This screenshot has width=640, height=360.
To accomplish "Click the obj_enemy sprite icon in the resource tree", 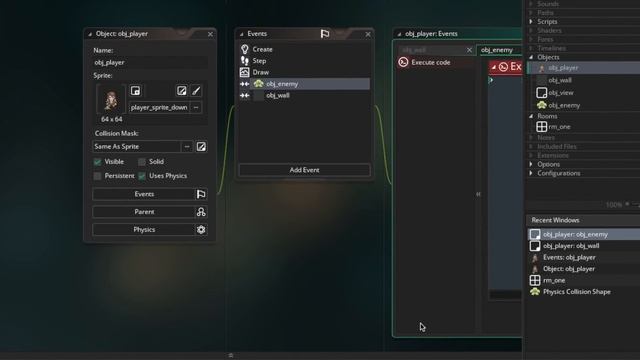I will tap(542, 105).
